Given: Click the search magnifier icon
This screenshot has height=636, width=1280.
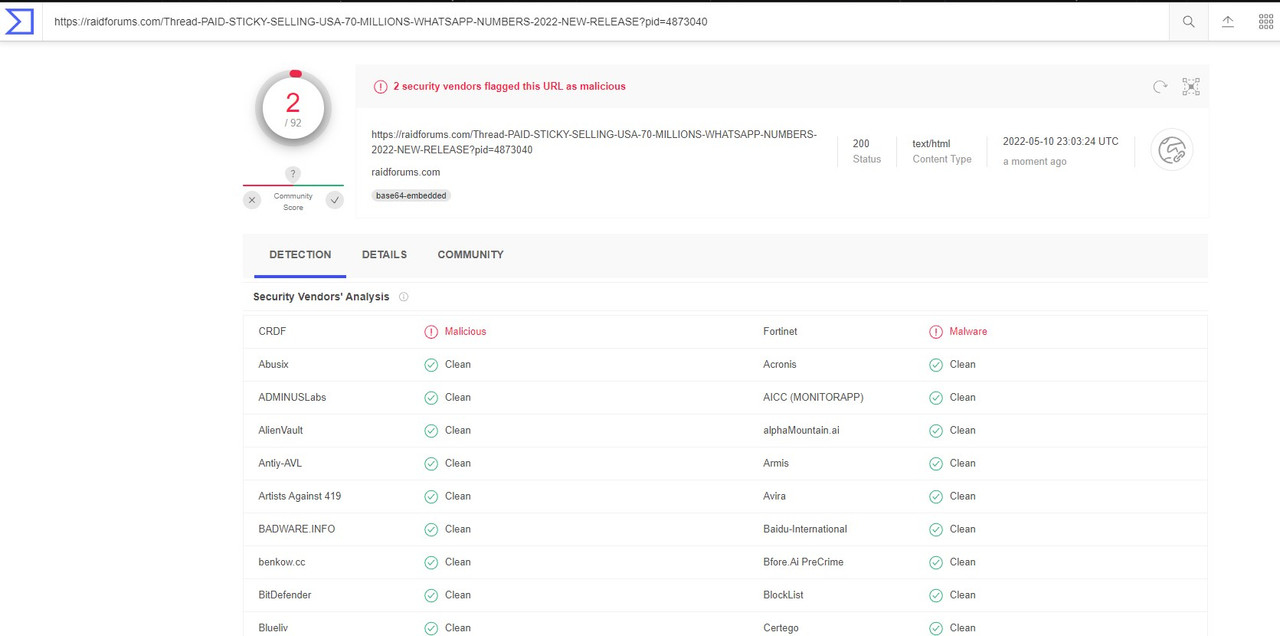Looking at the screenshot, I should tap(1188, 22).
